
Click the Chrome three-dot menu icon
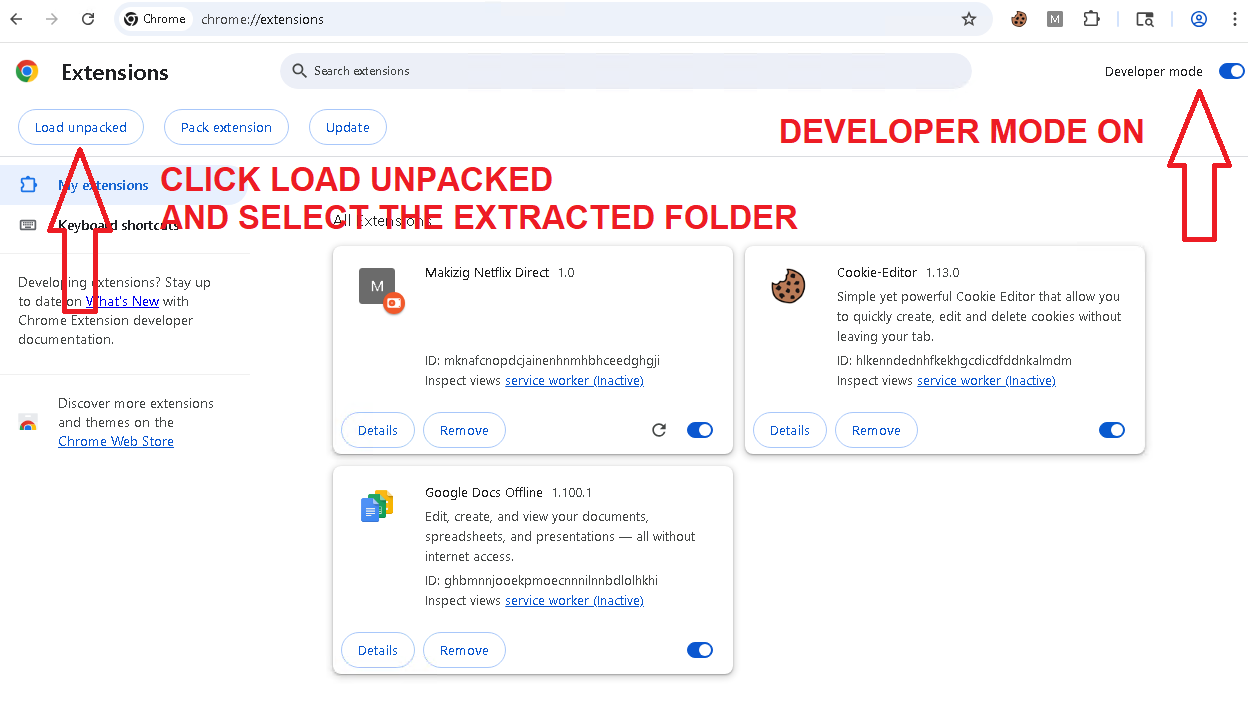click(1235, 19)
